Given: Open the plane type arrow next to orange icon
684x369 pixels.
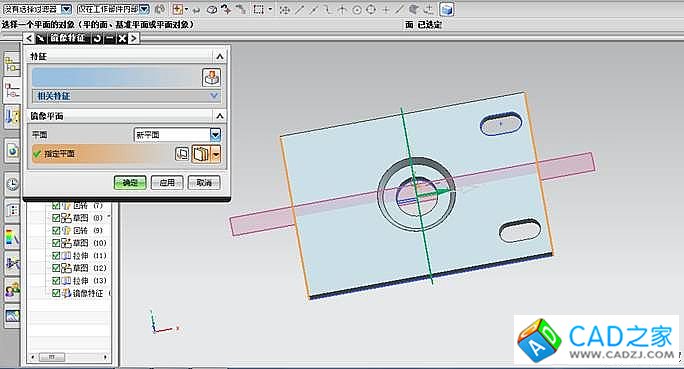Looking at the screenshot, I should tap(215, 154).
